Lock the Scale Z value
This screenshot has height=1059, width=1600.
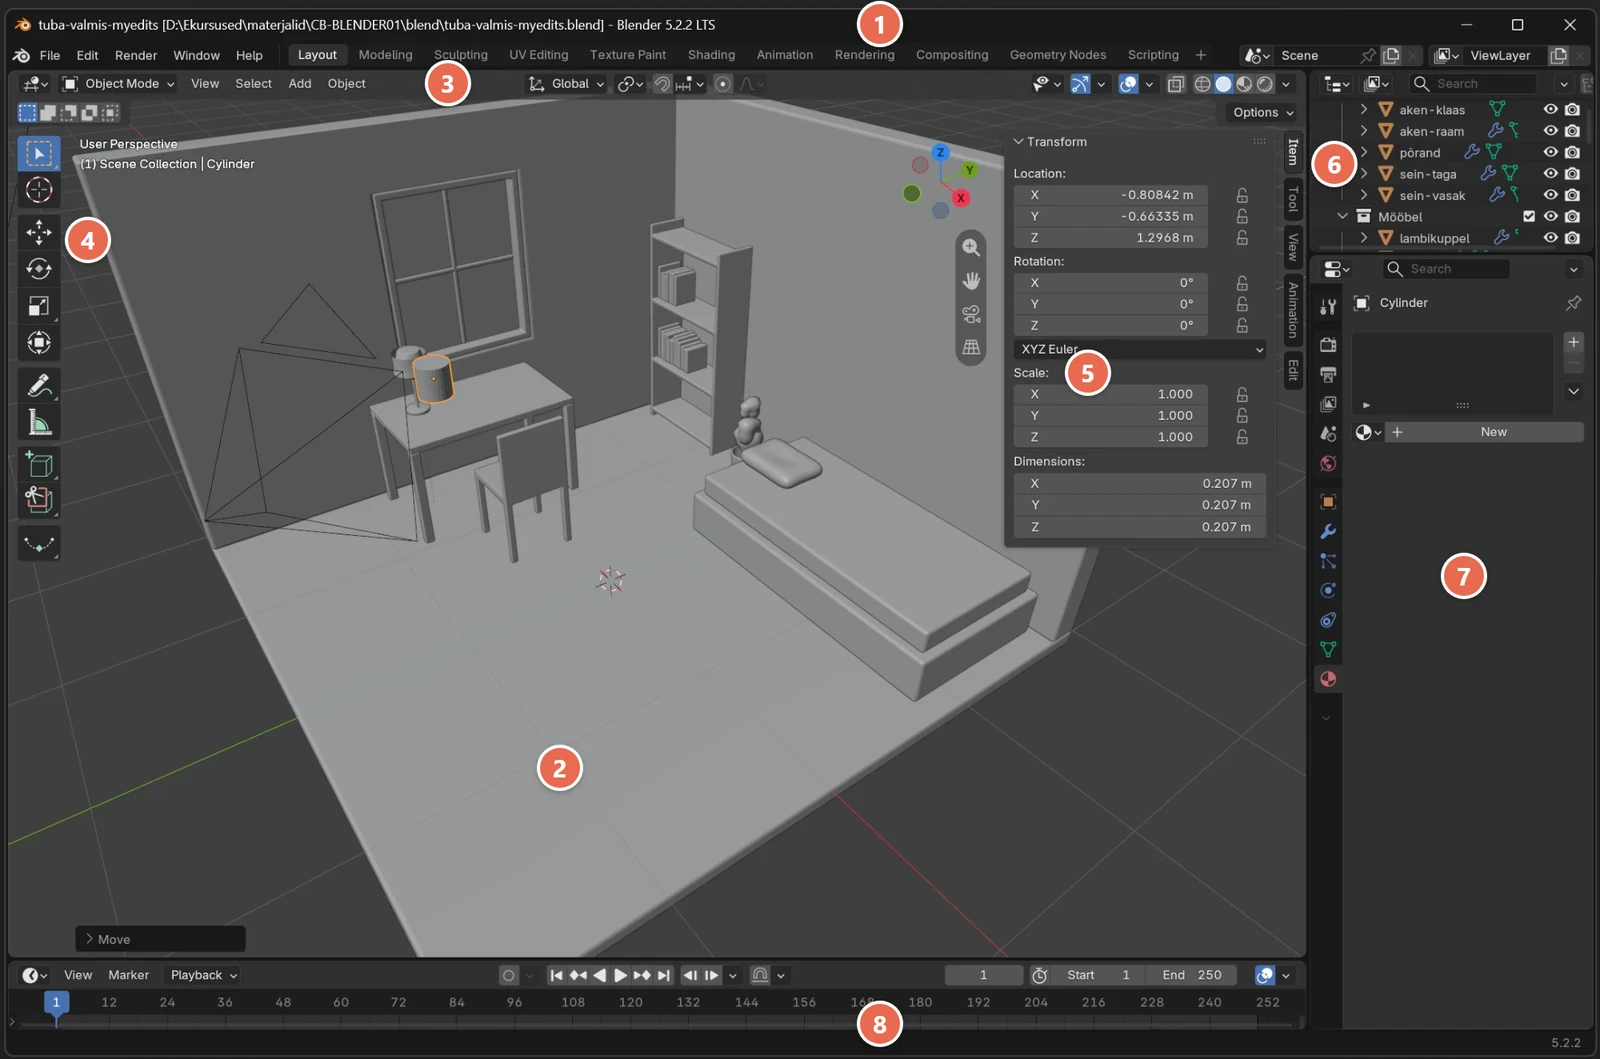[x=1242, y=437]
